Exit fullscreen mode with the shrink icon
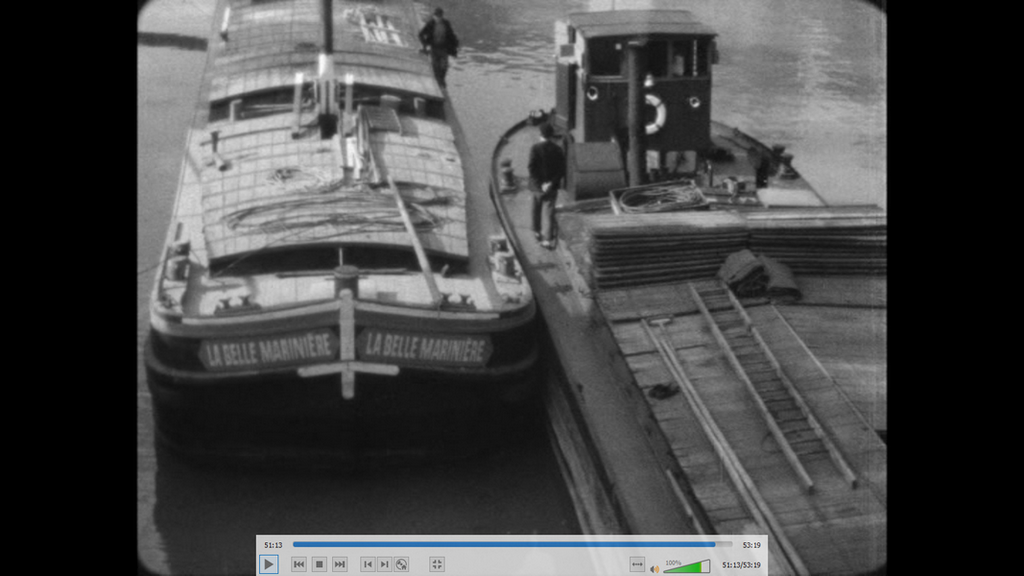1024x576 pixels. click(437, 564)
